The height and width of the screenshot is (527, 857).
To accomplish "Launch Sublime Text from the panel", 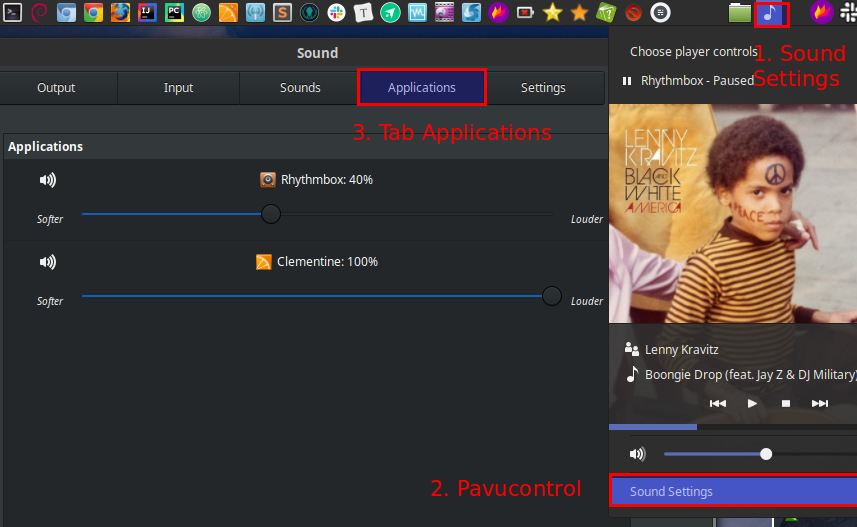I will point(282,12).
